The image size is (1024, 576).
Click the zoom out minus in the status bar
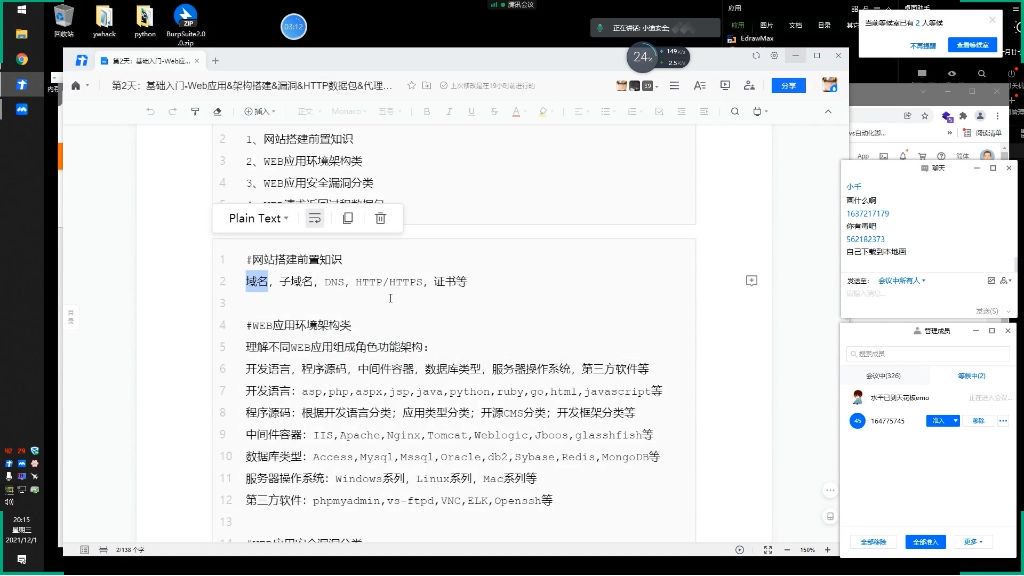pos(787,550)
